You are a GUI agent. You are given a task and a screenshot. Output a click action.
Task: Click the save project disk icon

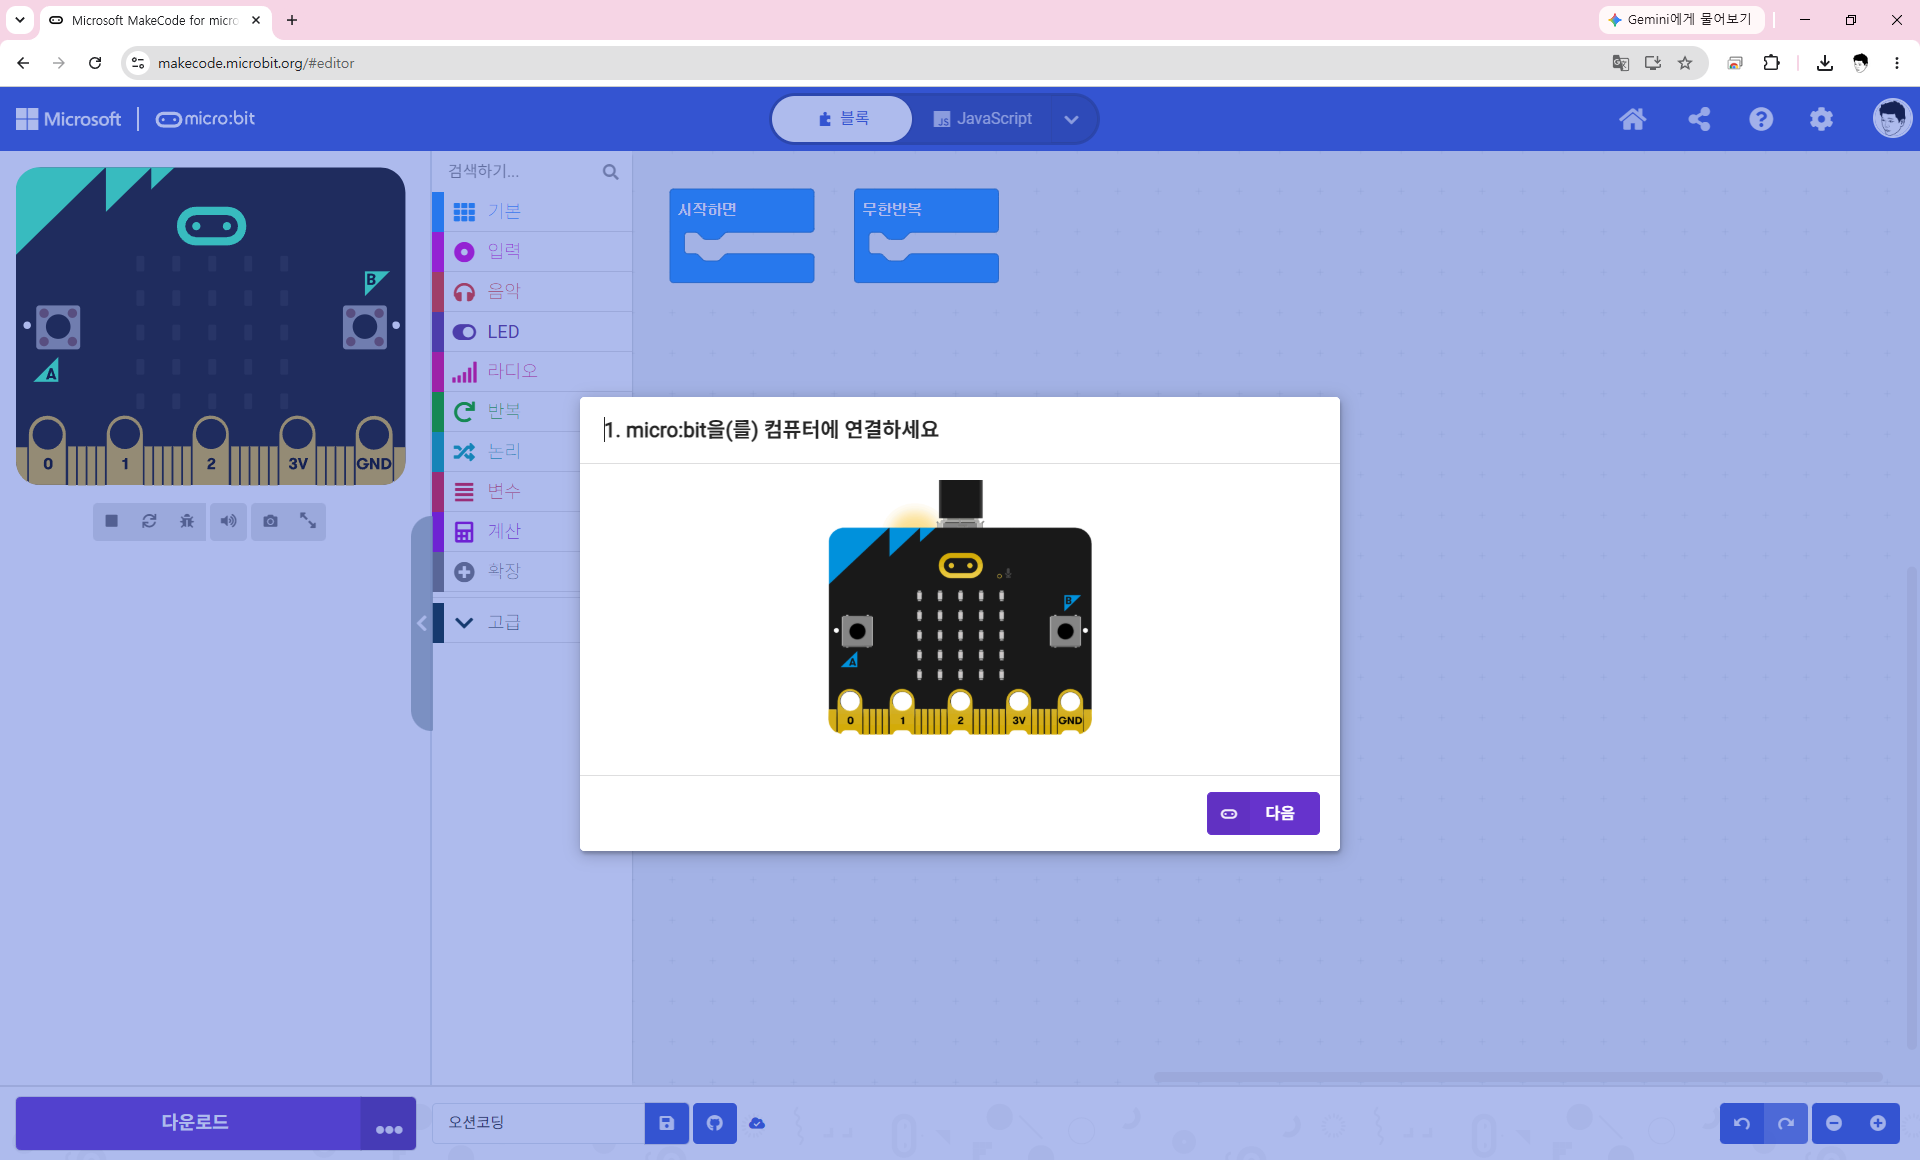667,1123
